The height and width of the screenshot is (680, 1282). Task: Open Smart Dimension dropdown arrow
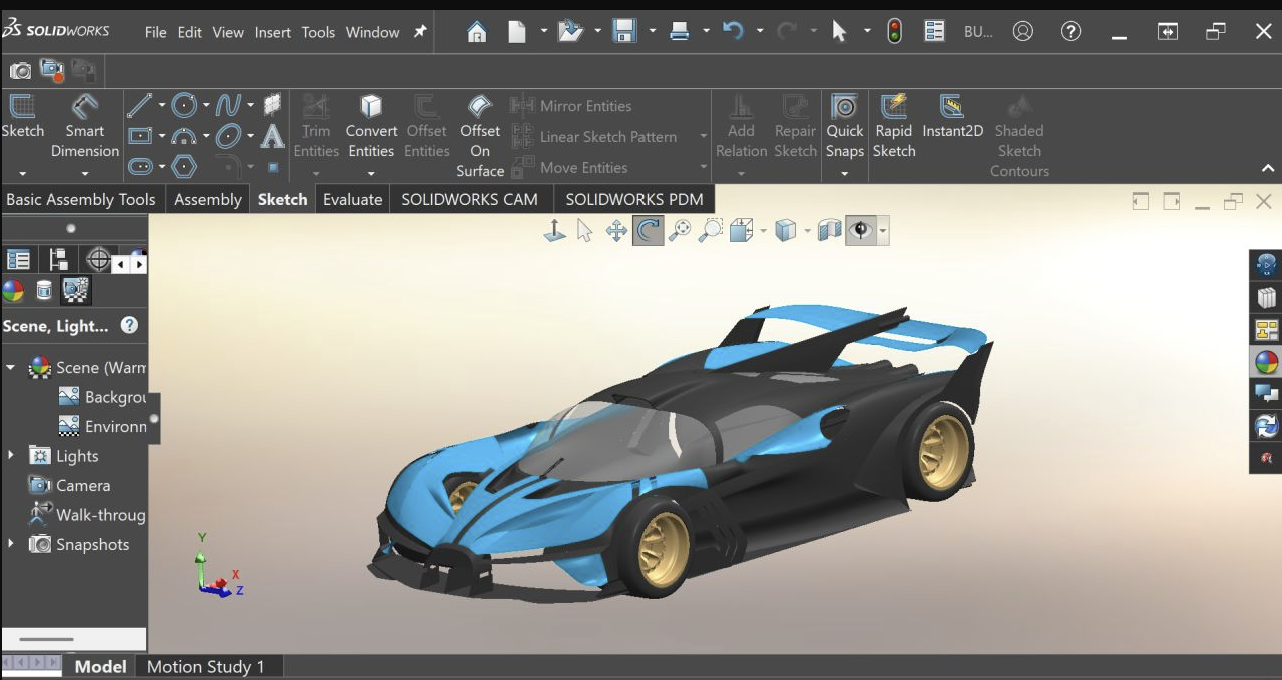85,173
